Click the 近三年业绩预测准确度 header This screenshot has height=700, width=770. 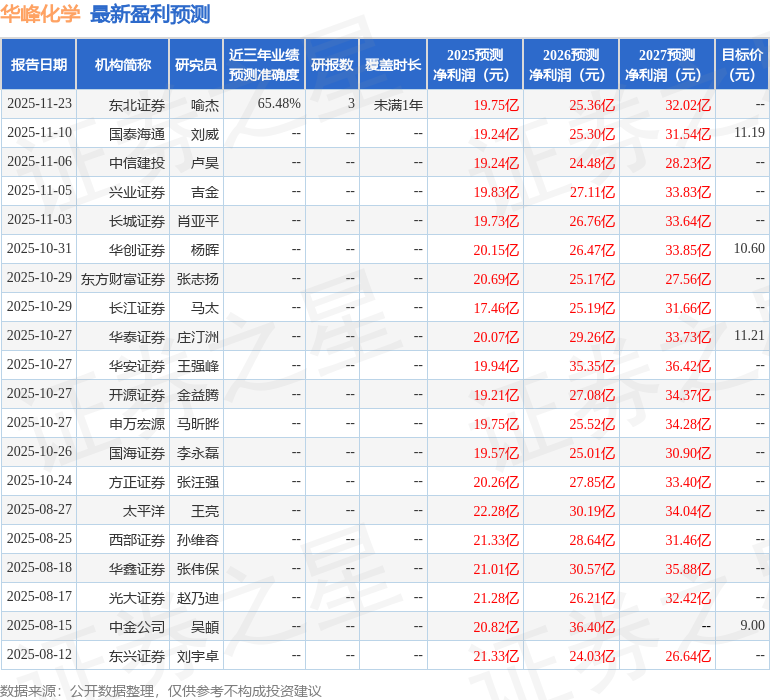tap(263, 65)
